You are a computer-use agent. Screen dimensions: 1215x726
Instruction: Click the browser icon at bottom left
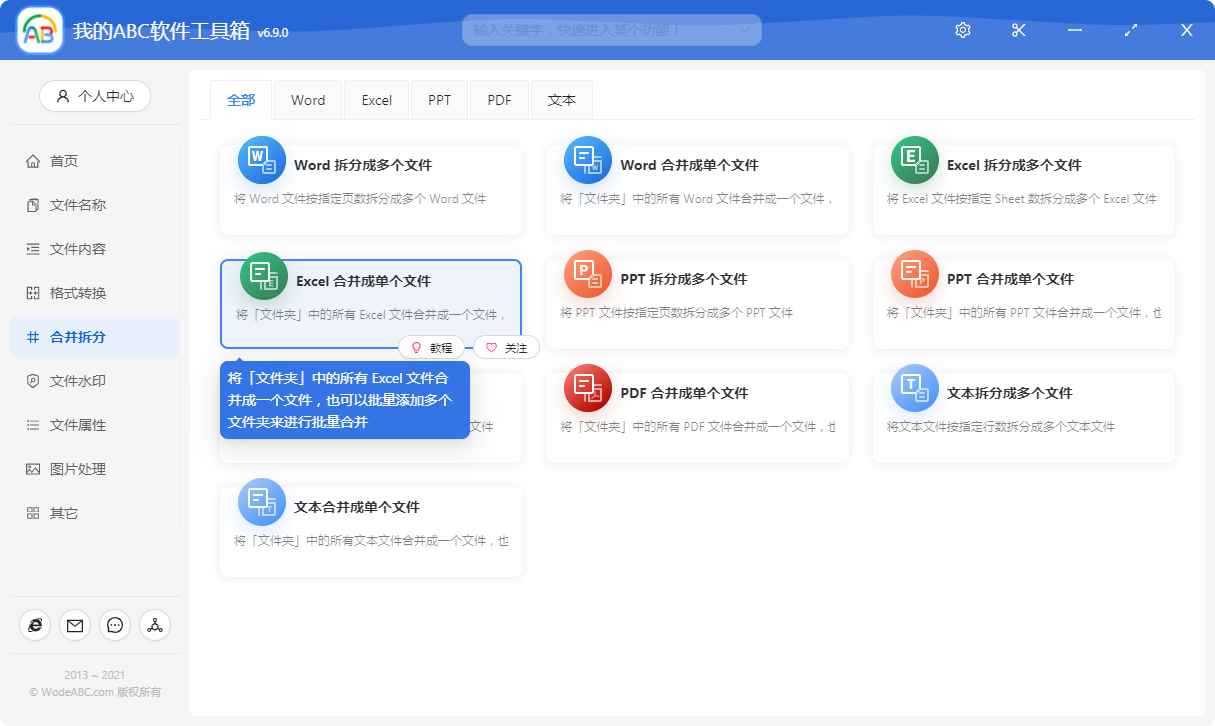point(35,625)
